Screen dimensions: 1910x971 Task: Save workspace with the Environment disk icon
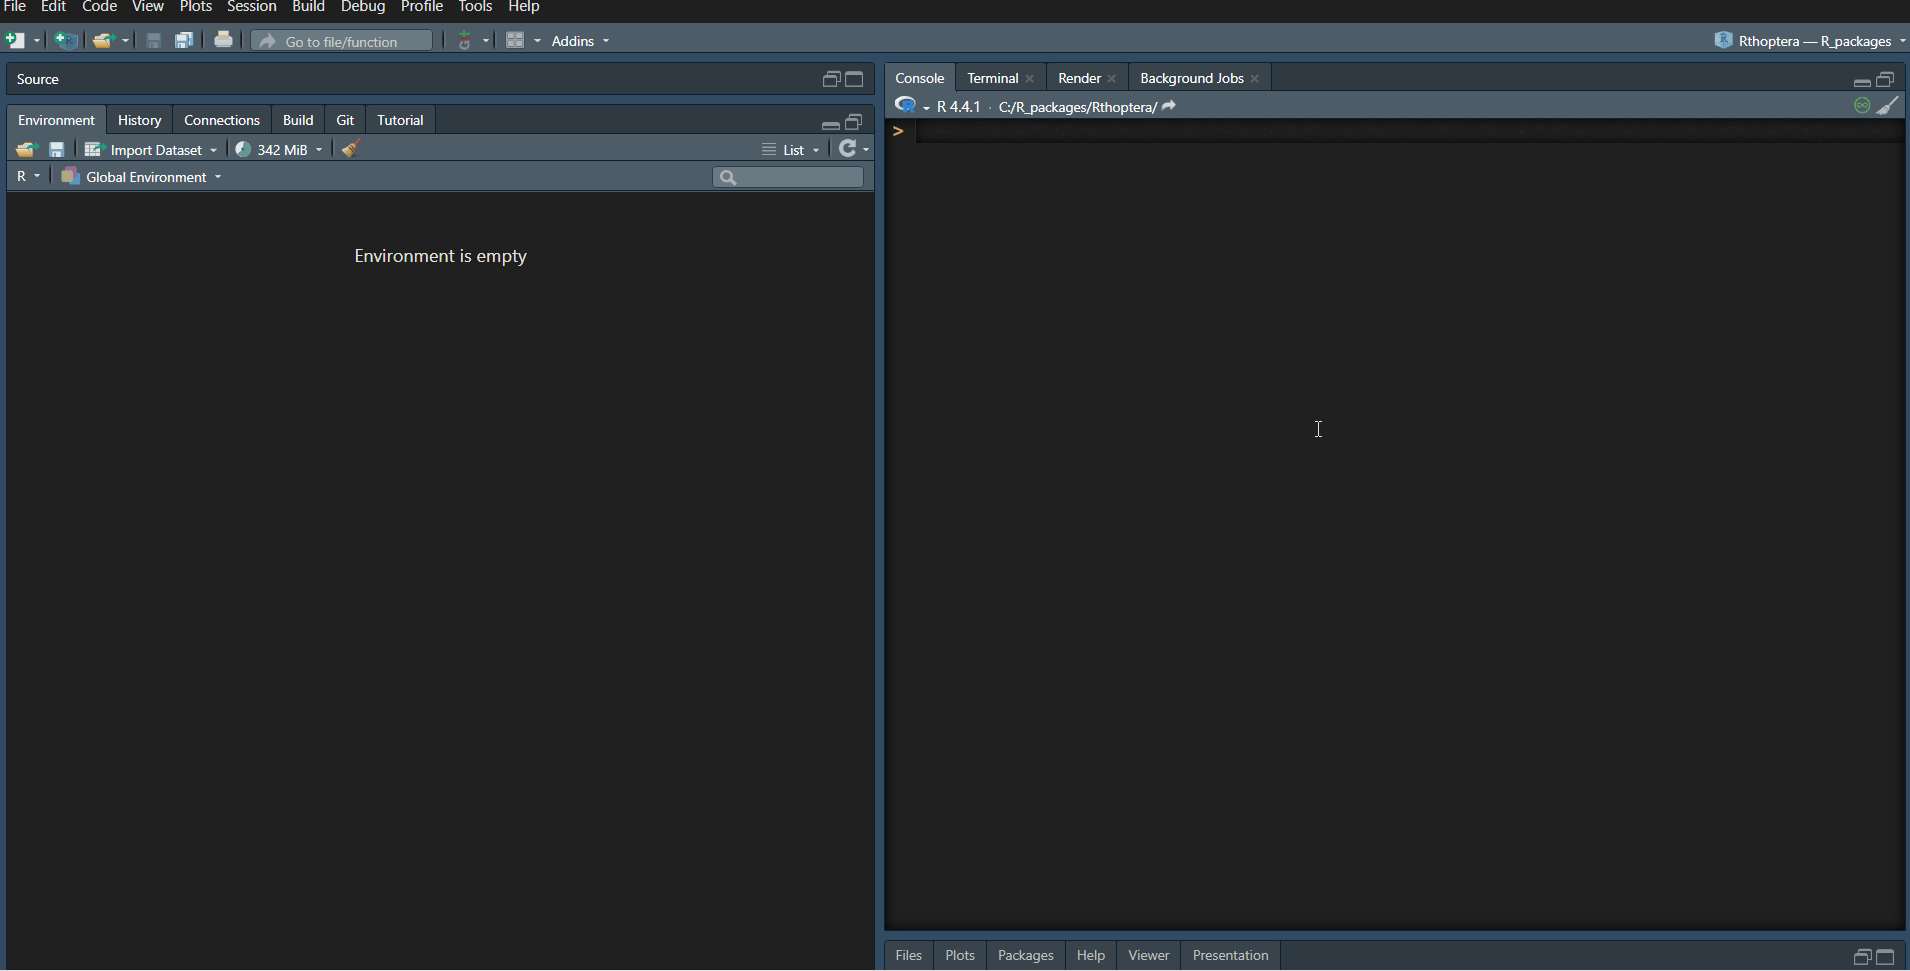pos(57,149)
